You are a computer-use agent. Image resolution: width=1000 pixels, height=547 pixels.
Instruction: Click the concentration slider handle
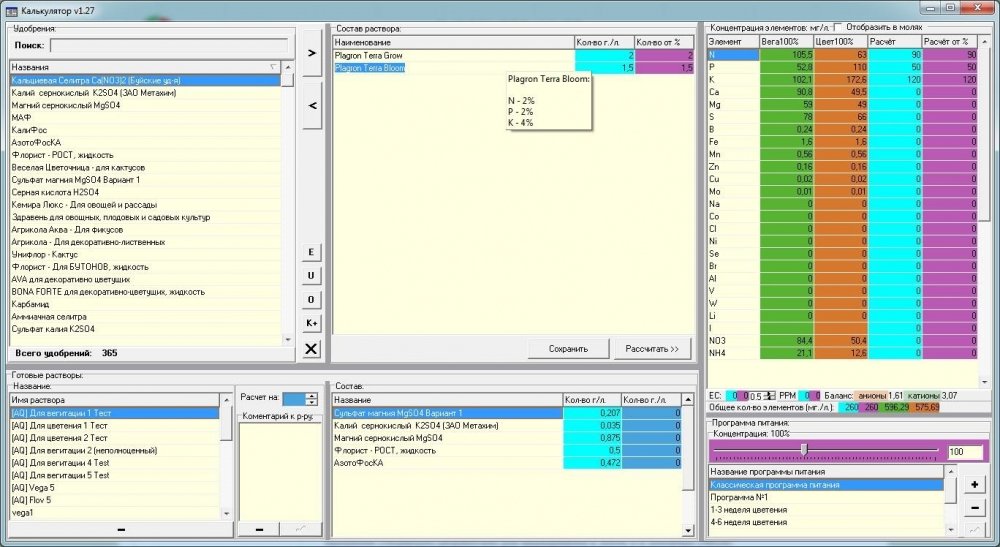coord(804,450)
